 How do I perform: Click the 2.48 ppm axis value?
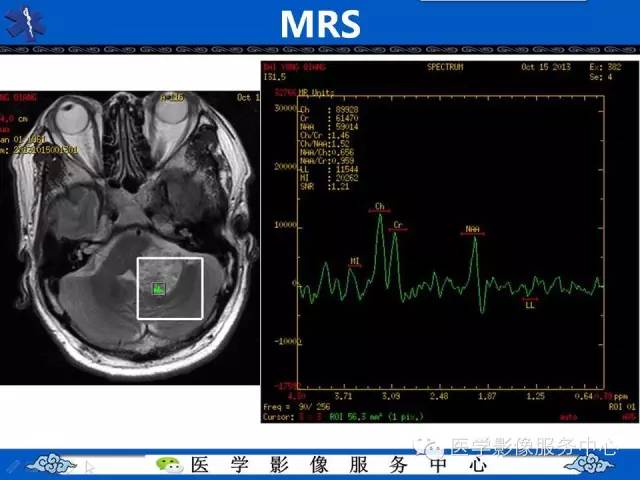tap(439, 396)
